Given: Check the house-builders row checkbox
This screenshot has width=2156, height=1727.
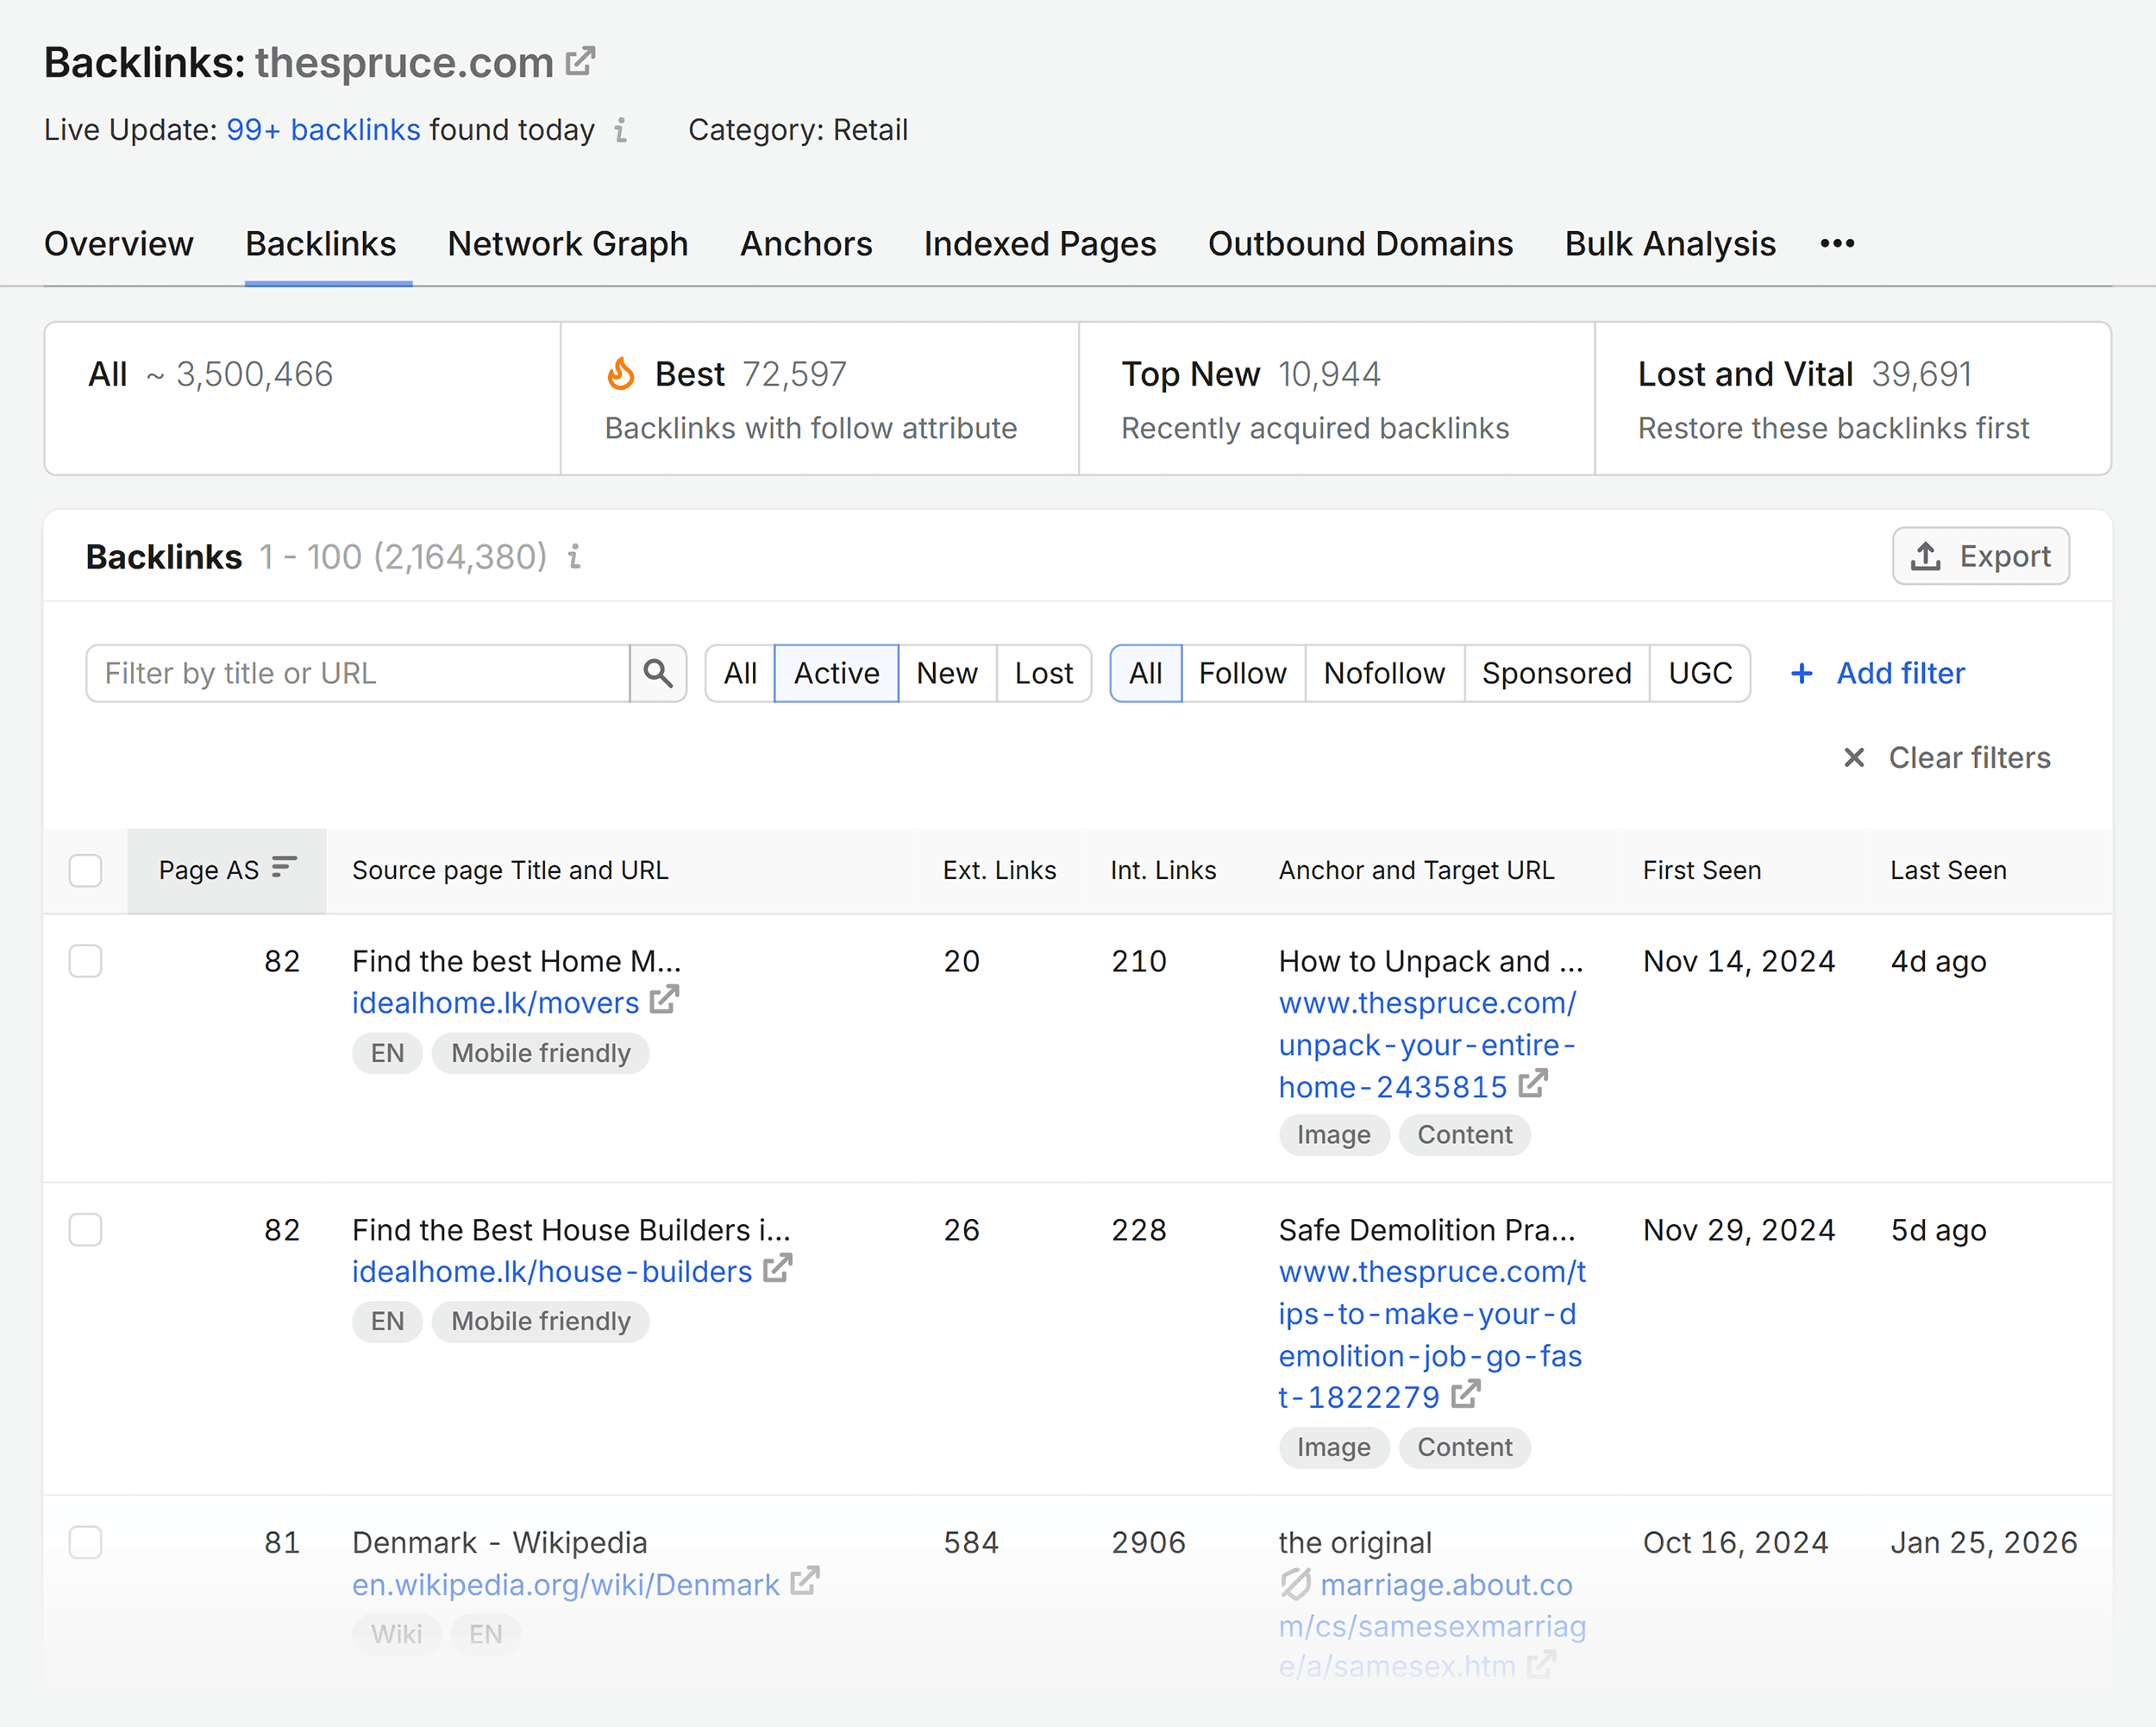Looking at the screenshot, I should click(85, 1230).
